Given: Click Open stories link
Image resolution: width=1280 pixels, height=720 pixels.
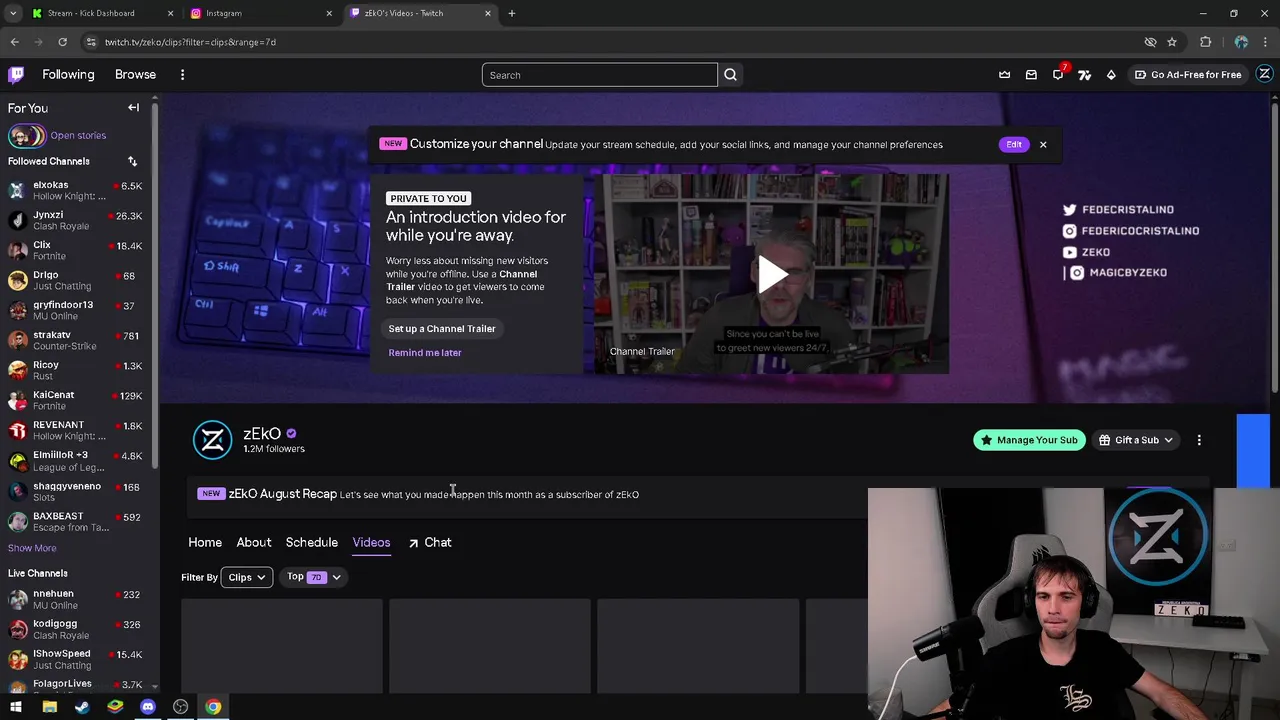Looking at the screenshot, I should [78, 135].
